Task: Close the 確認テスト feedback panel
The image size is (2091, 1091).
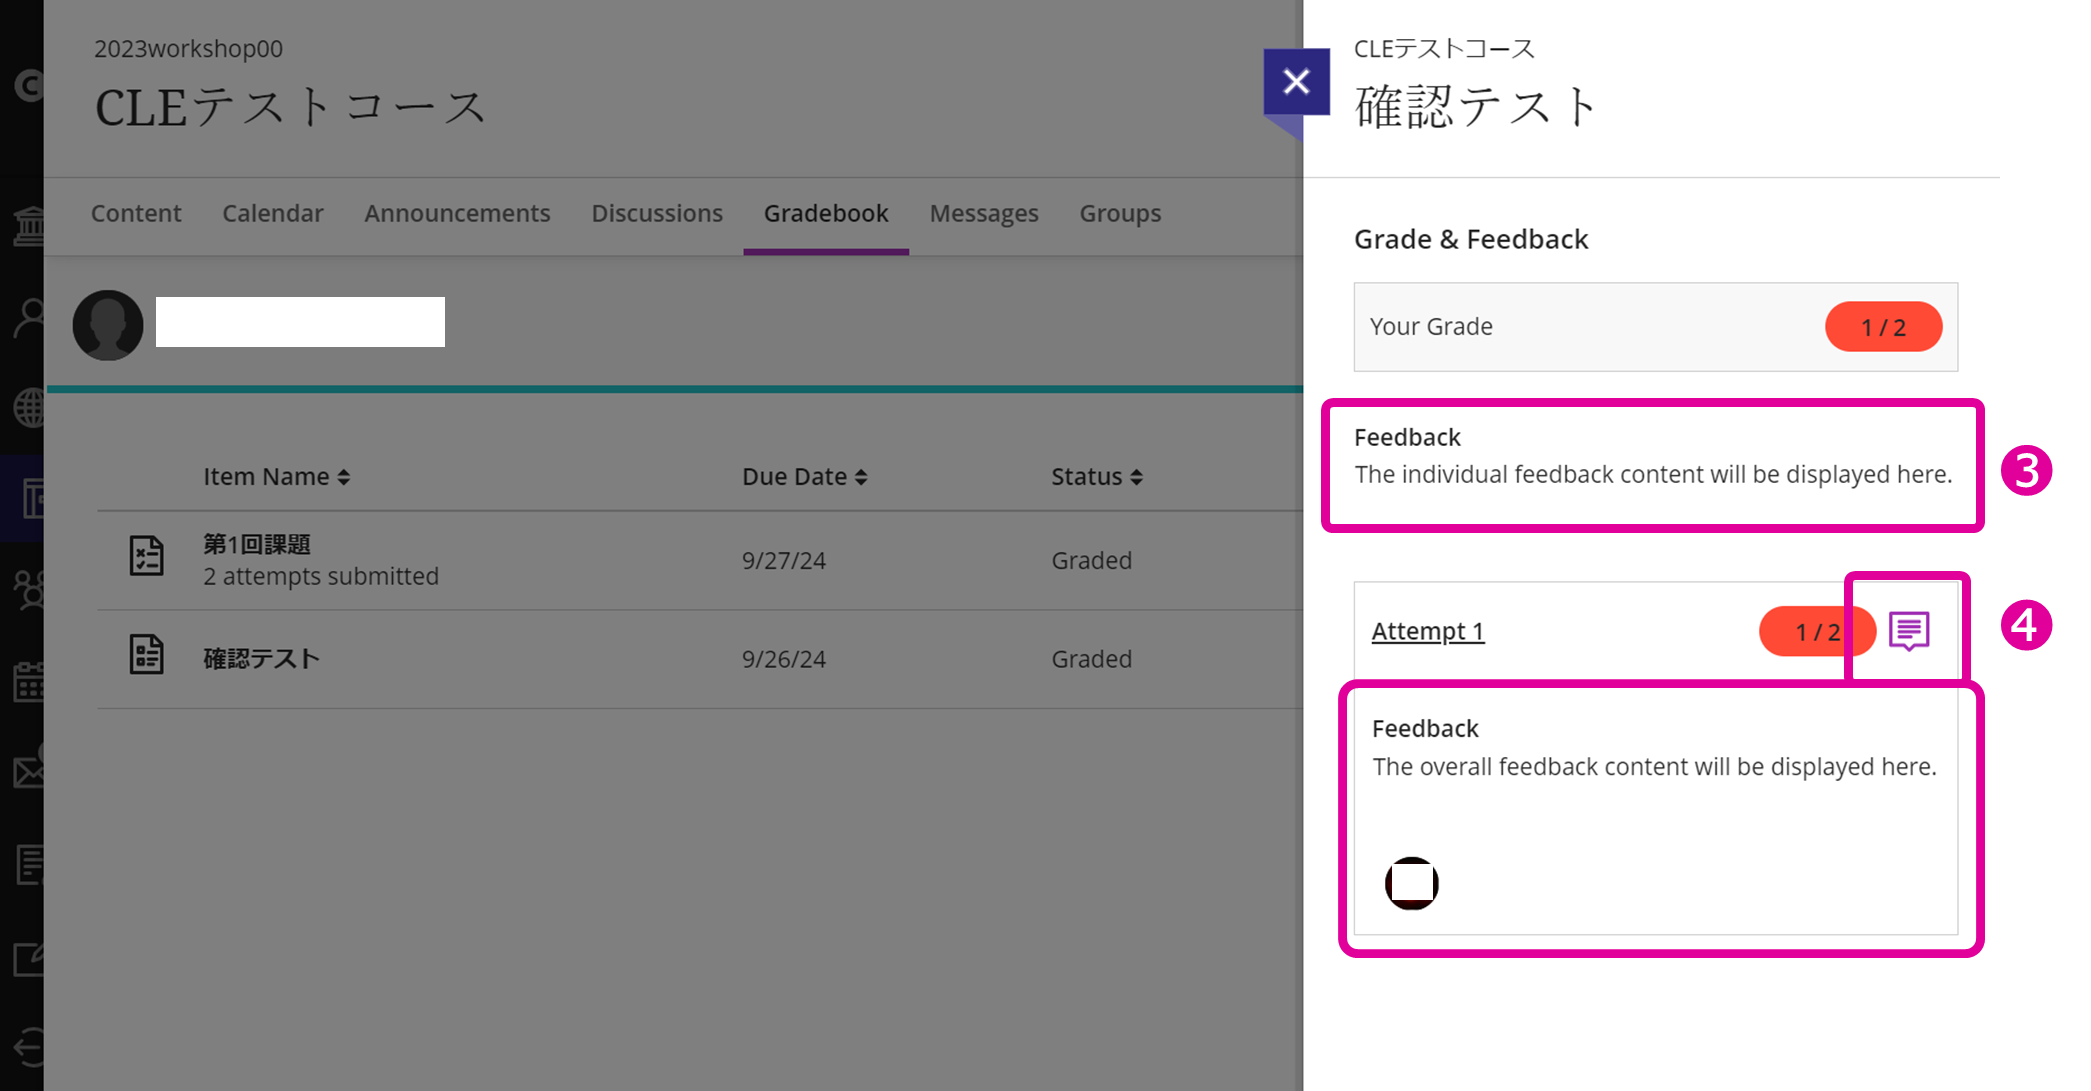Action: point(1295,81)
